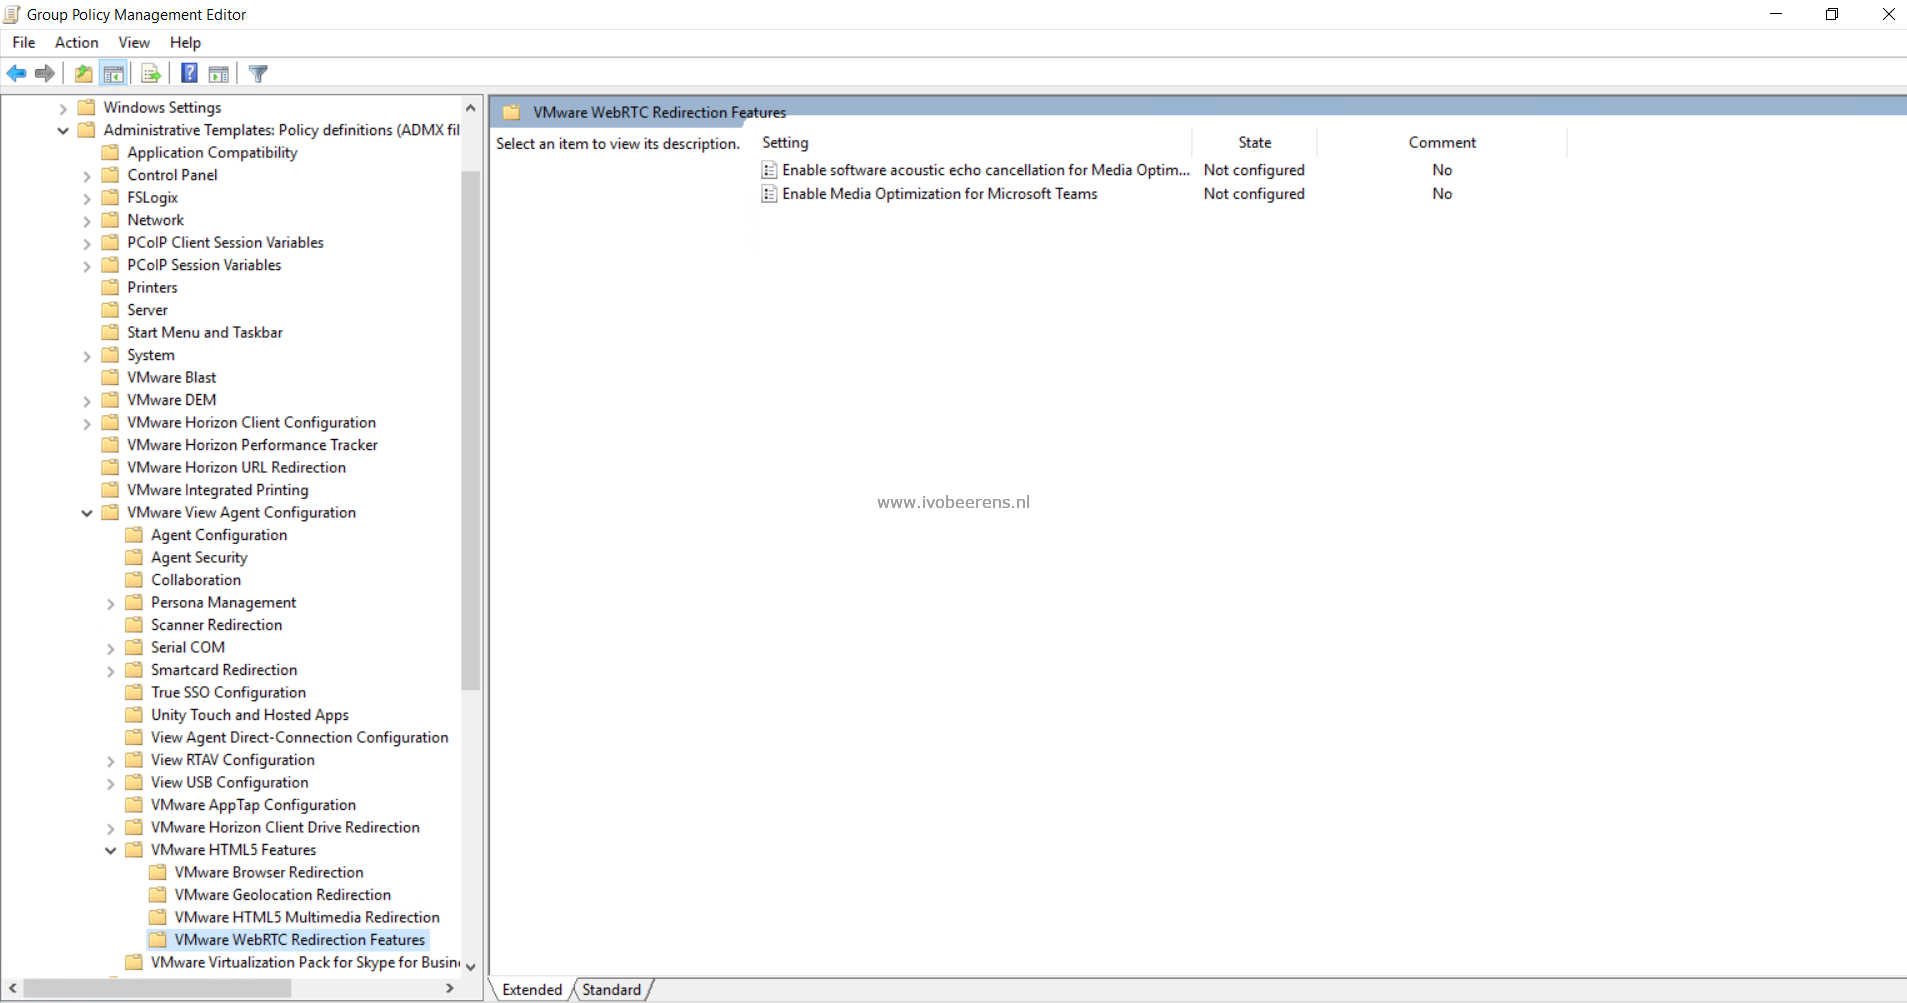The image size is (1907, 1003).
Task: Open the Action menu
Action: (x=77, y=42)
